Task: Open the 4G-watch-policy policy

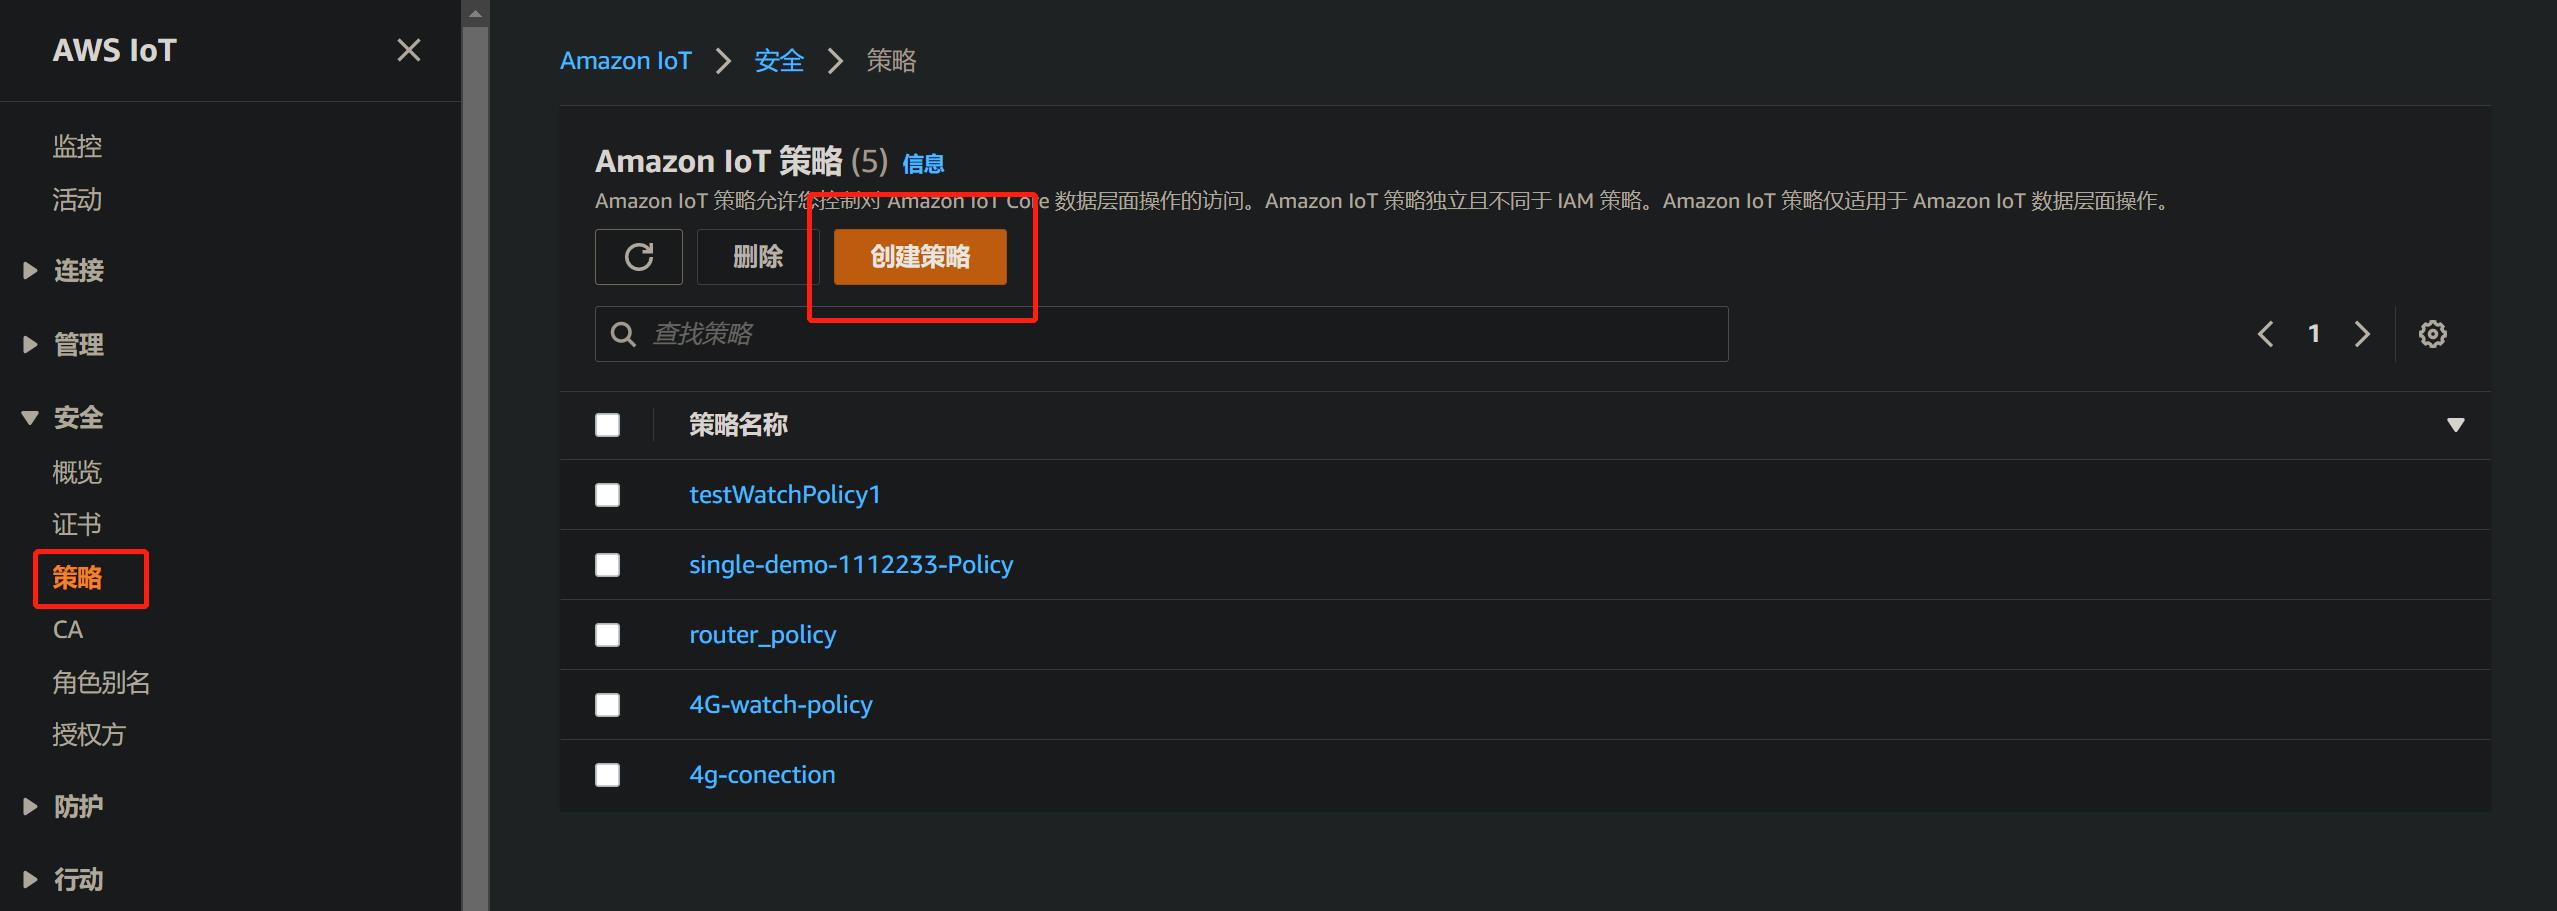Action: point(781,704)
